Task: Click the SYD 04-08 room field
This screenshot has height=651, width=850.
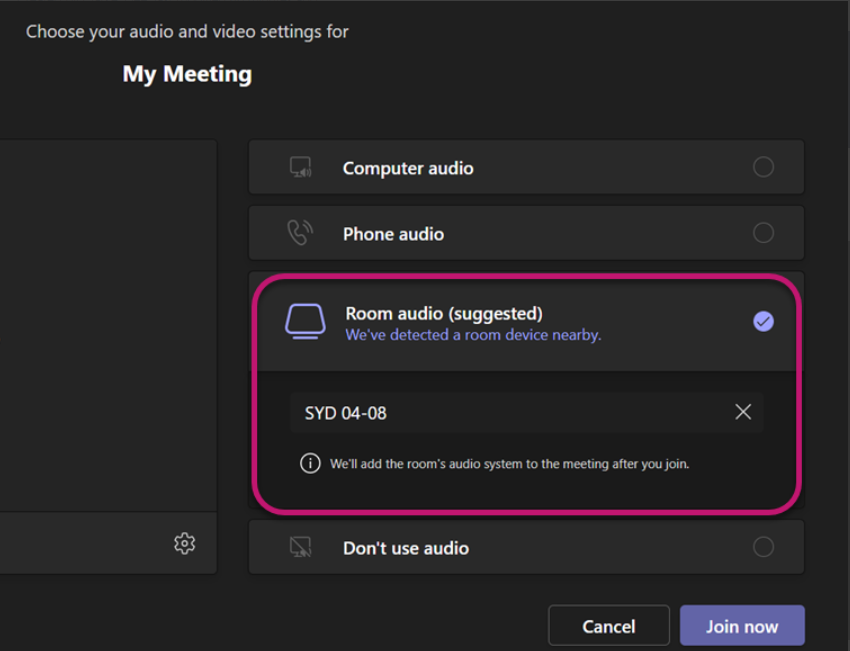Action: coord(526,412)
